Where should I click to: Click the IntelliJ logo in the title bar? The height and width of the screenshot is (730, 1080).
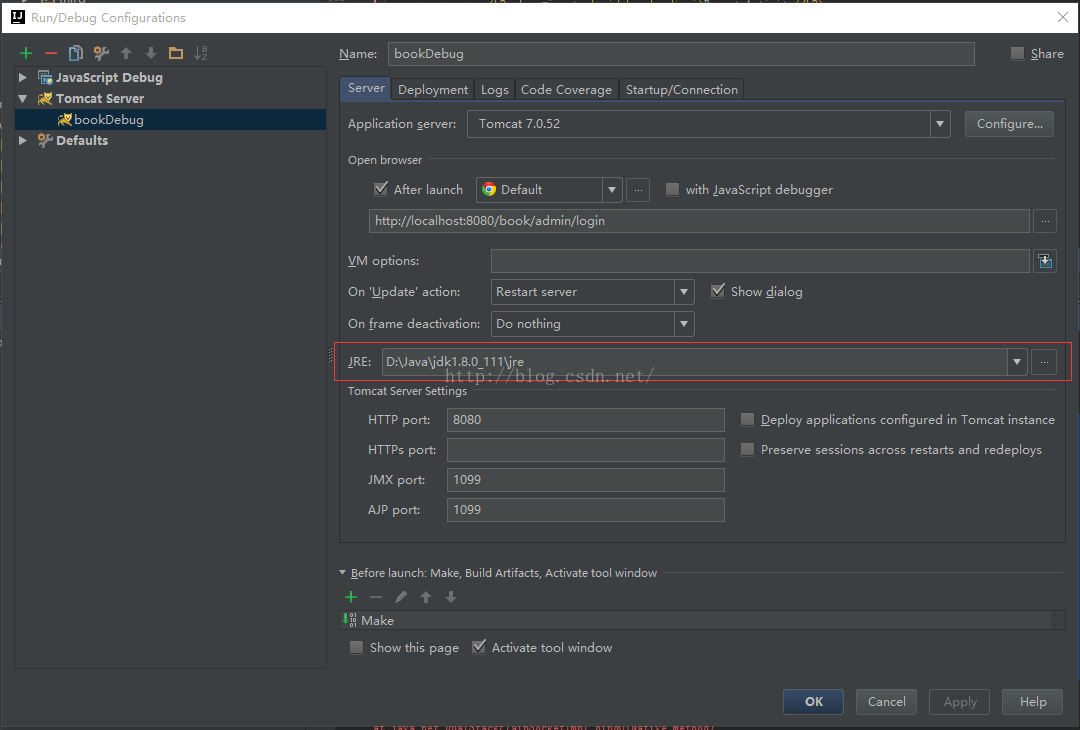coord(19,17)
